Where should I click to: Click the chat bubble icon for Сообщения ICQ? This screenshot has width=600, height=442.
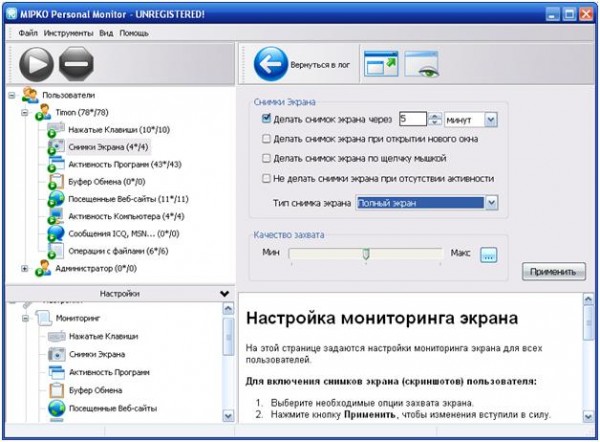pos(56,233)
